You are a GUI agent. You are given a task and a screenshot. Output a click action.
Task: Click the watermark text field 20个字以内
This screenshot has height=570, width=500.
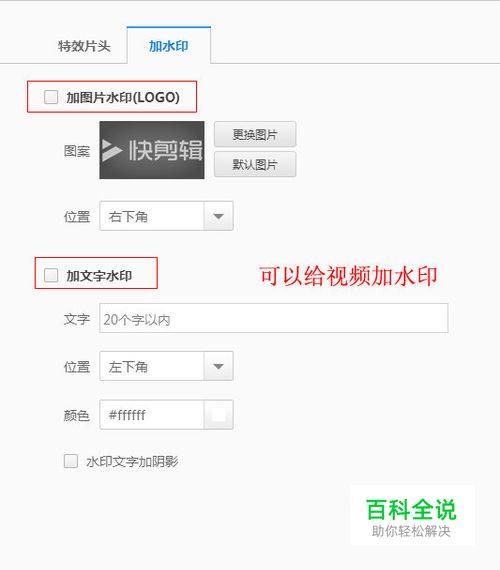[274, 318]
